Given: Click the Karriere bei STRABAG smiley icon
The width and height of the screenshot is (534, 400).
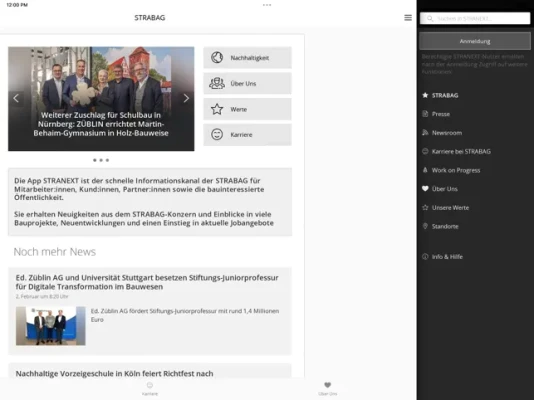Looking at the screenshot, I should 425,151.
